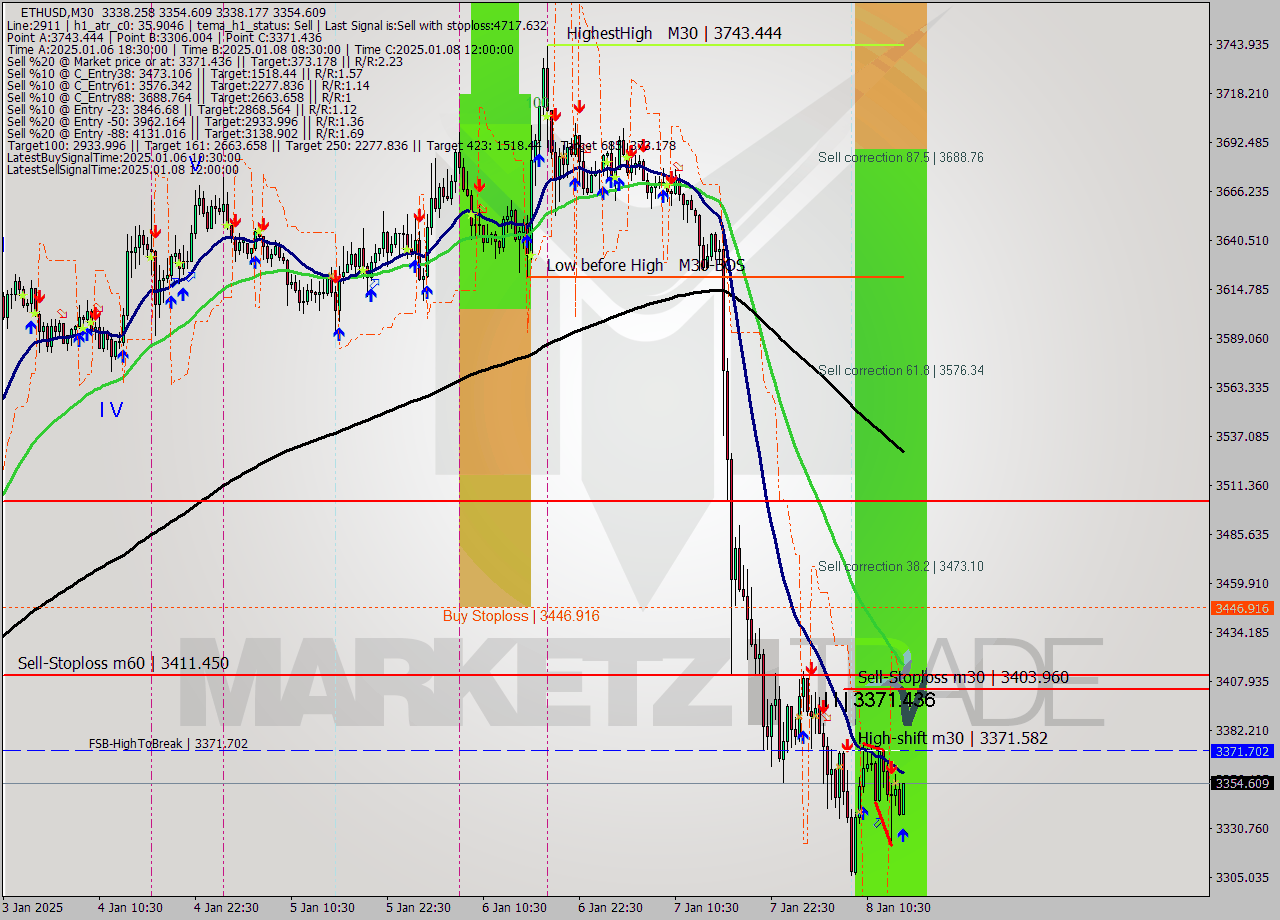Screen dimensions: 1280x920
Task: Select the Buy Stoploss 3446.916 label
Action: pos(521,616)
